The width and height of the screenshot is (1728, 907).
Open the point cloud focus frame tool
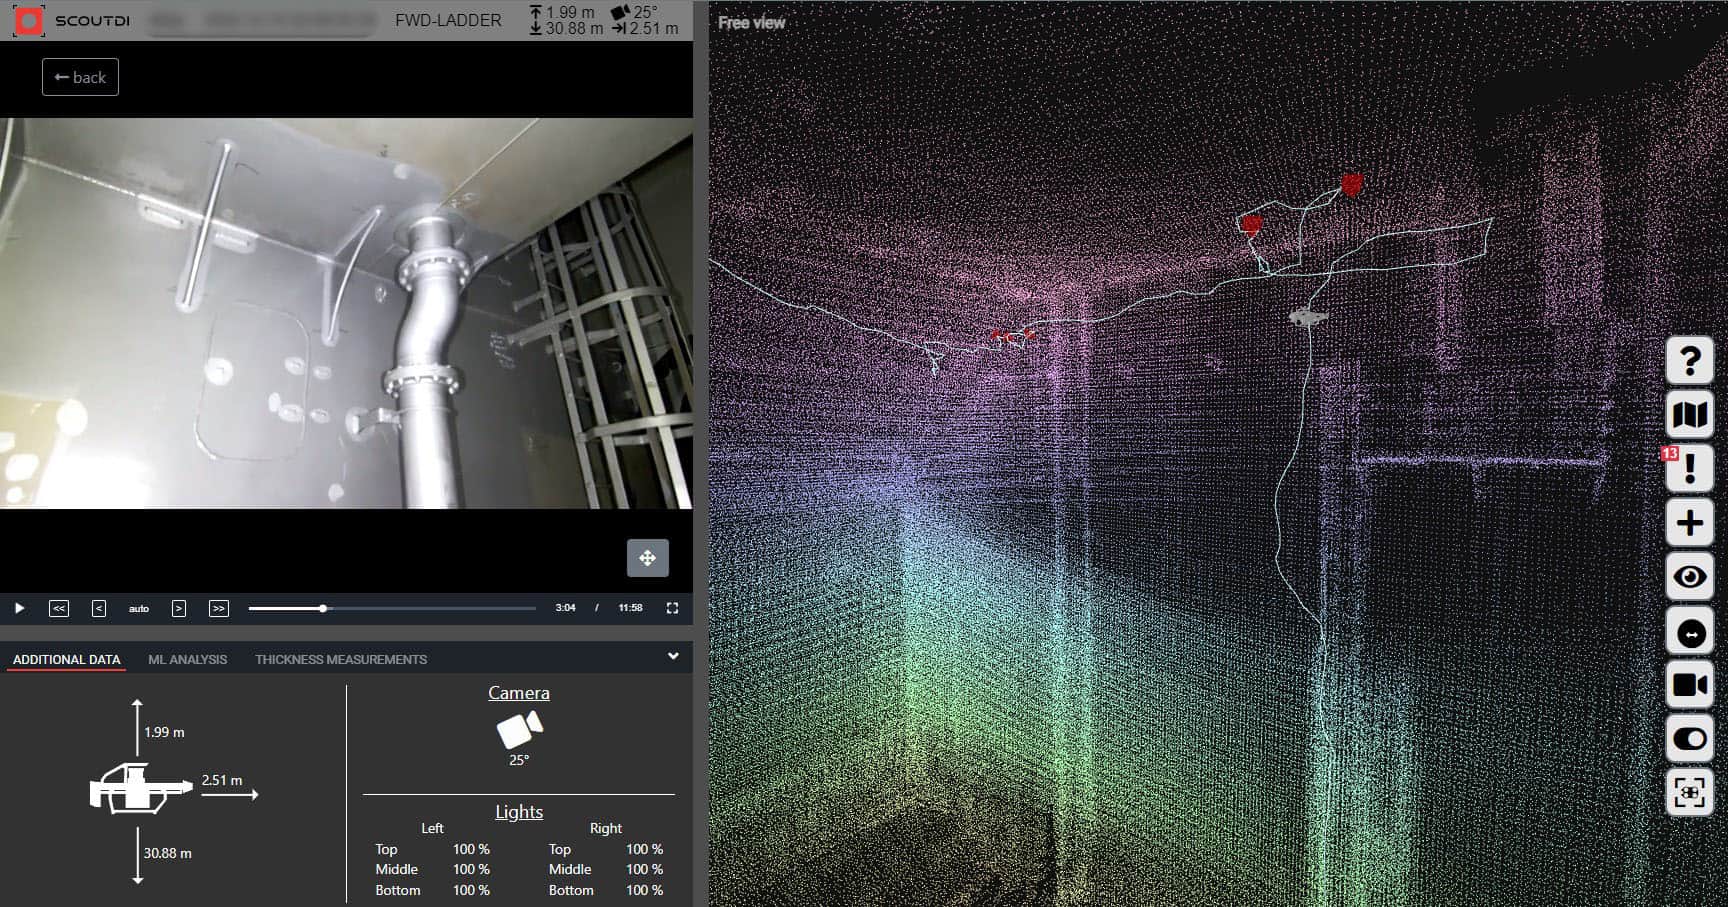click(x=1690, y=790)
